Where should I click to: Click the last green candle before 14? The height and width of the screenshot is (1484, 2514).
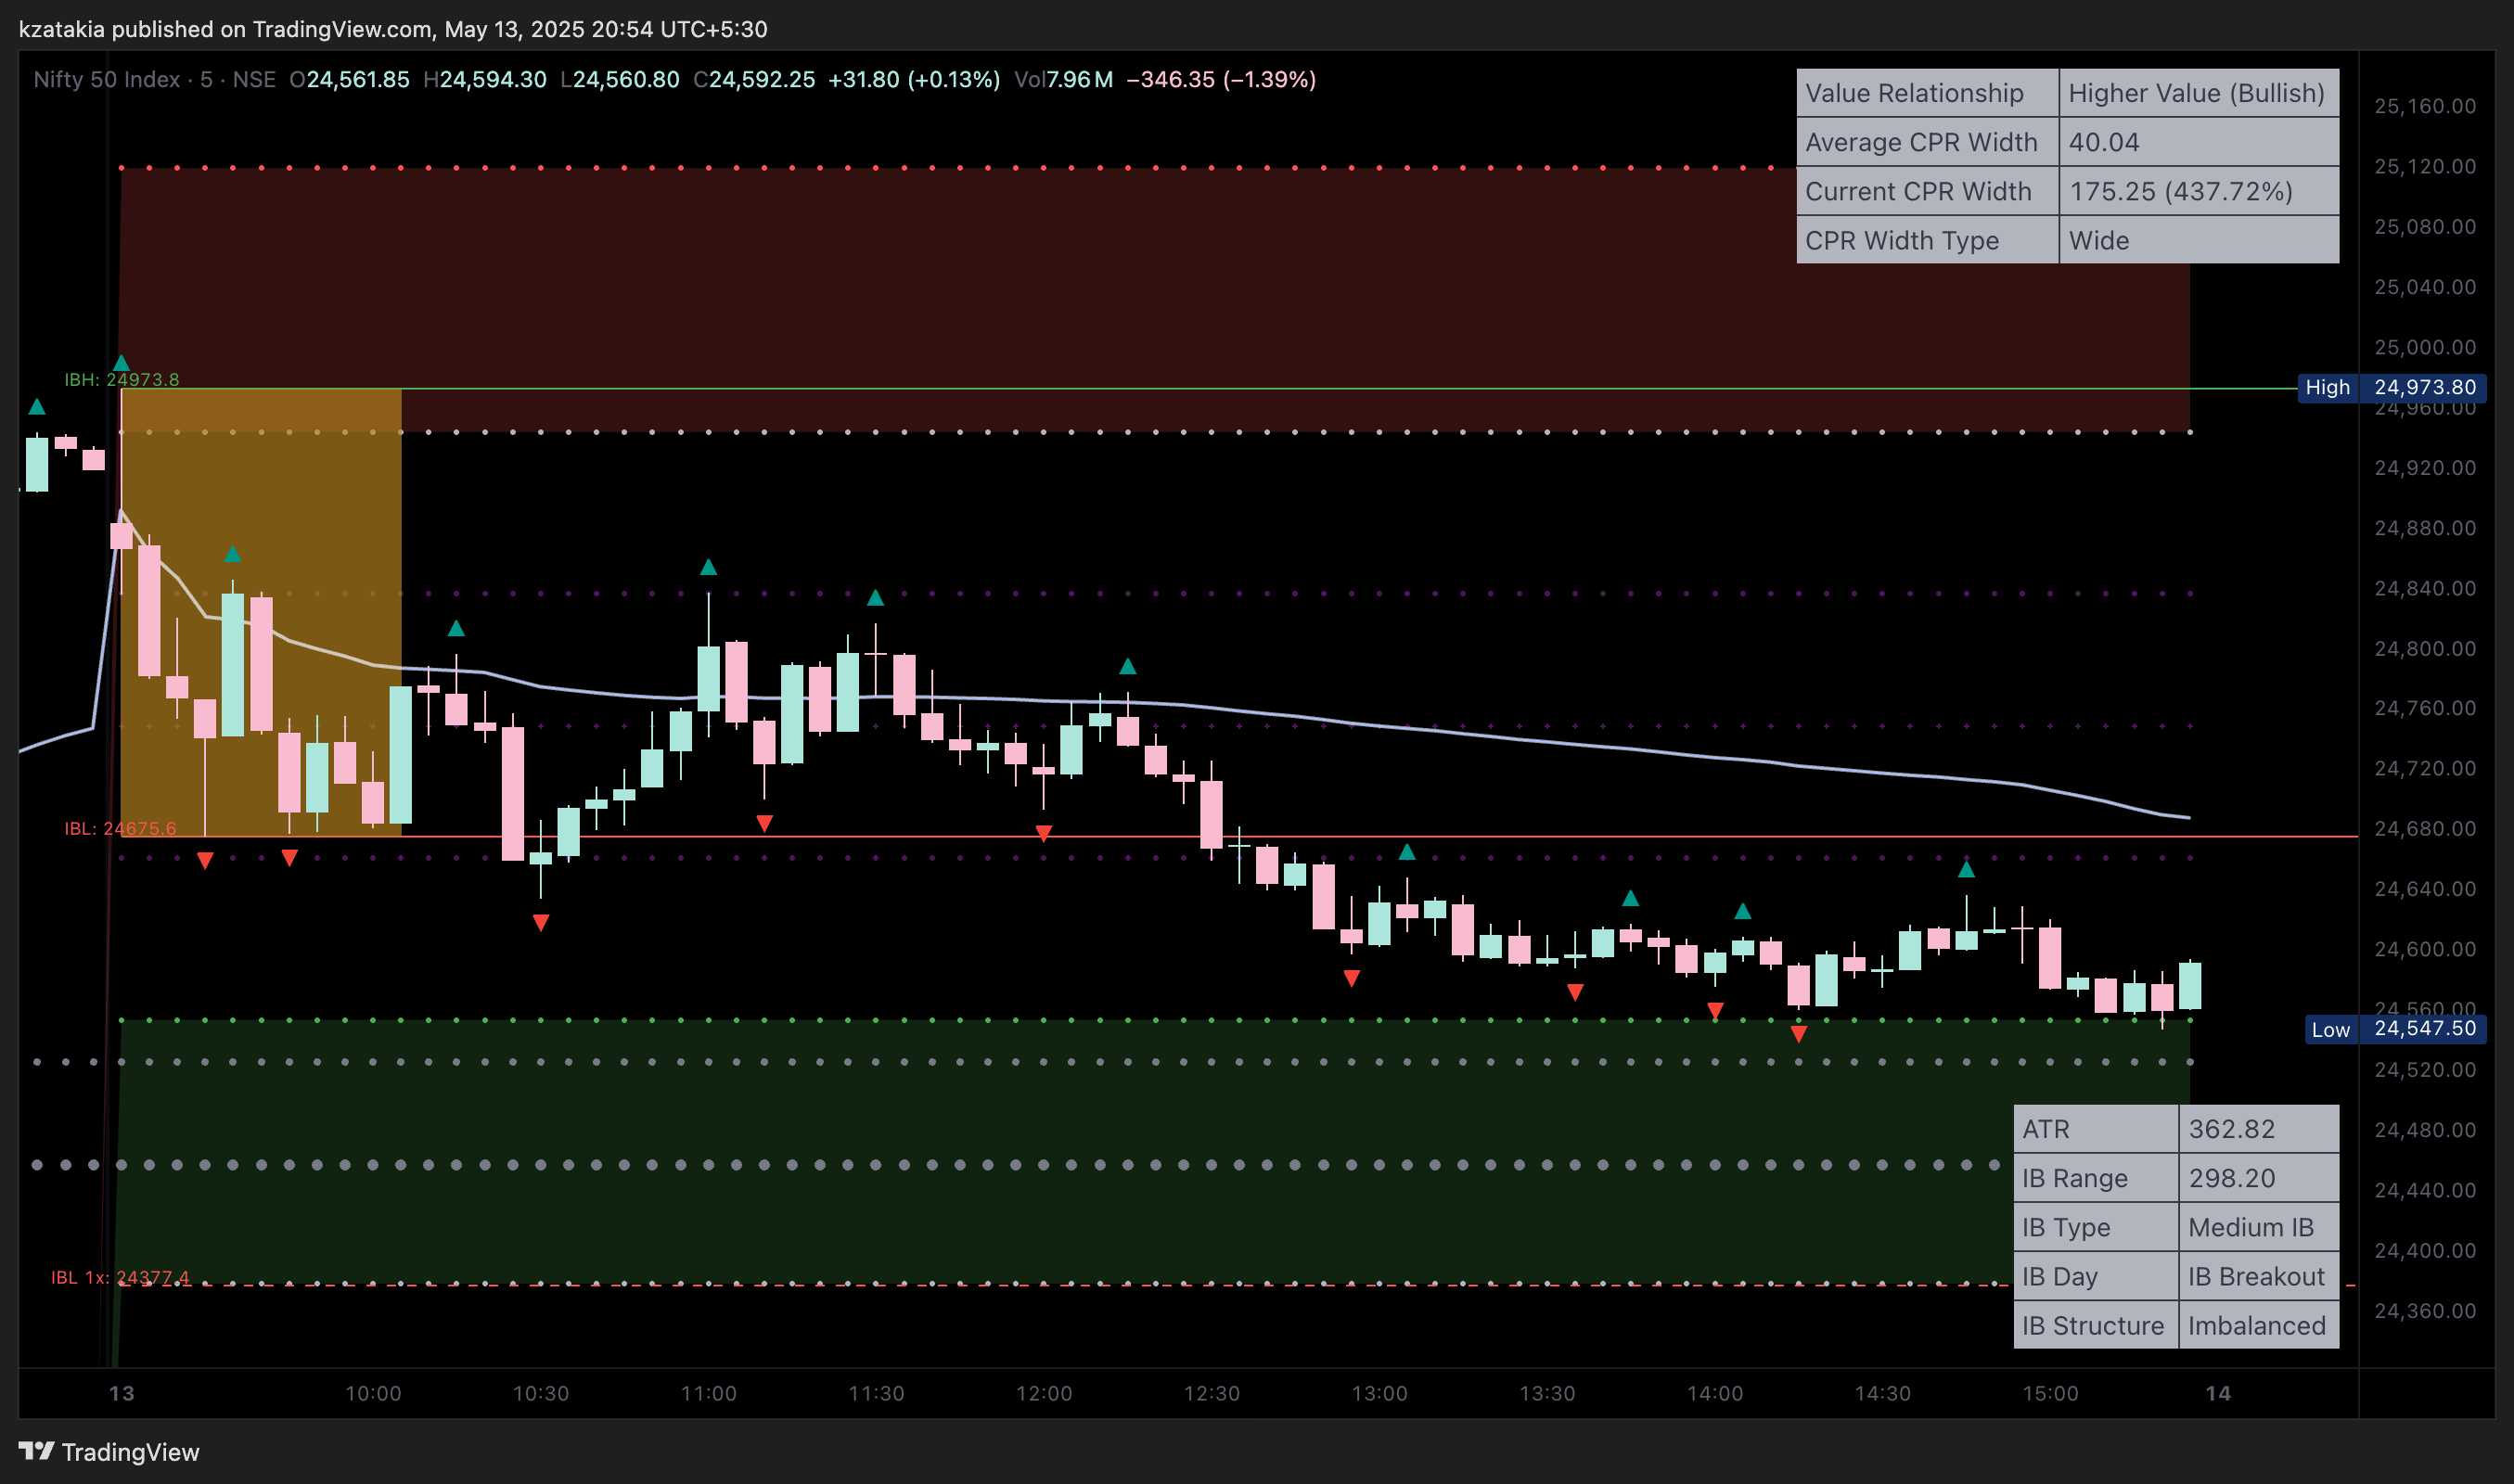(2190, 985)
